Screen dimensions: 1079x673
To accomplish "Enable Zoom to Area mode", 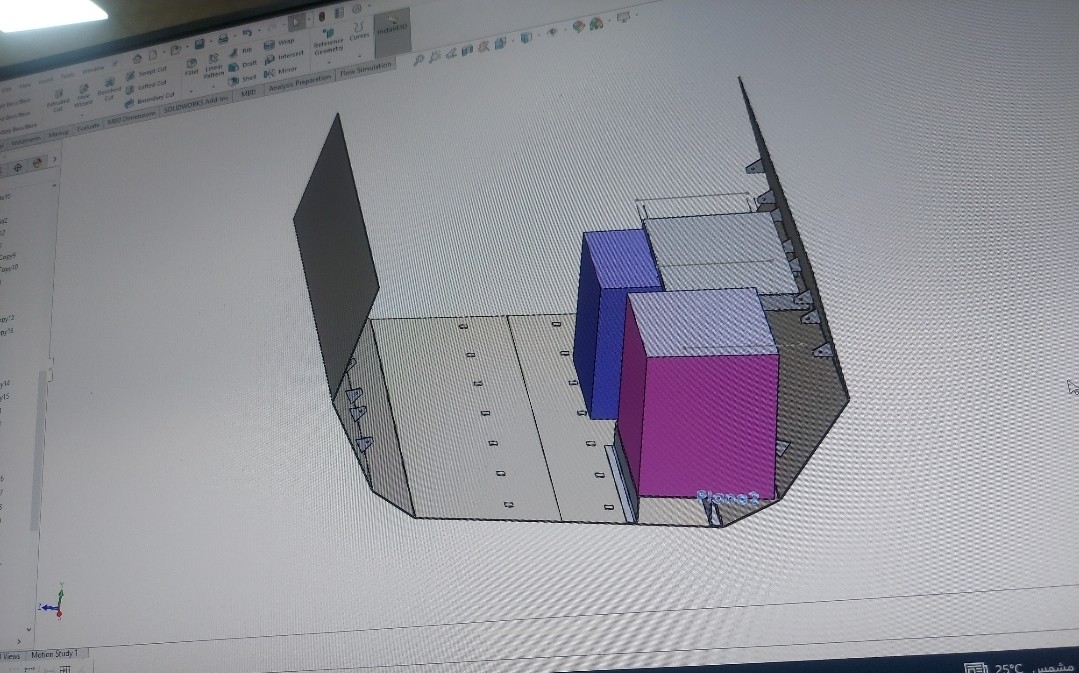I will pos(434,56).
